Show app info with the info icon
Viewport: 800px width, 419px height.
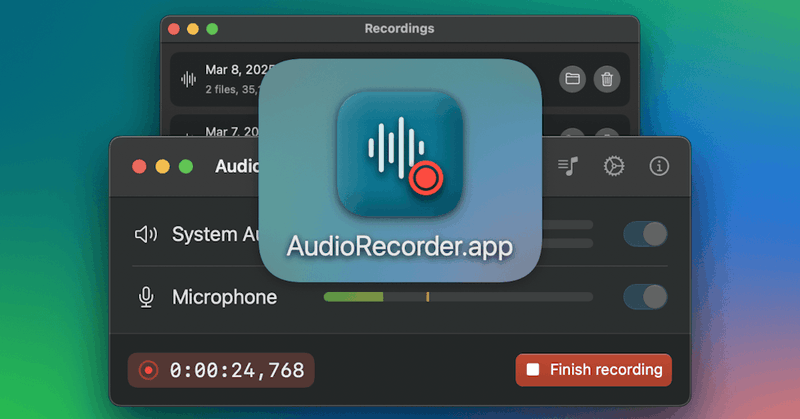click(659, 166)
